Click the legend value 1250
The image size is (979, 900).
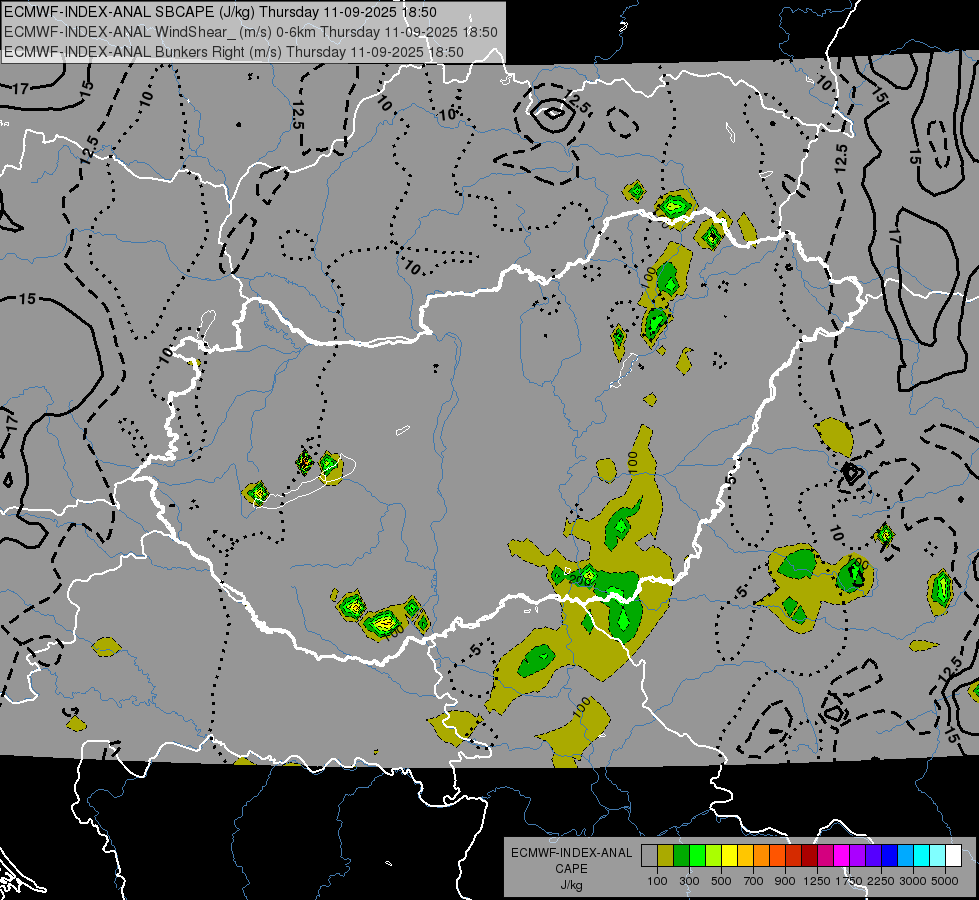click(x=817, y=881)
